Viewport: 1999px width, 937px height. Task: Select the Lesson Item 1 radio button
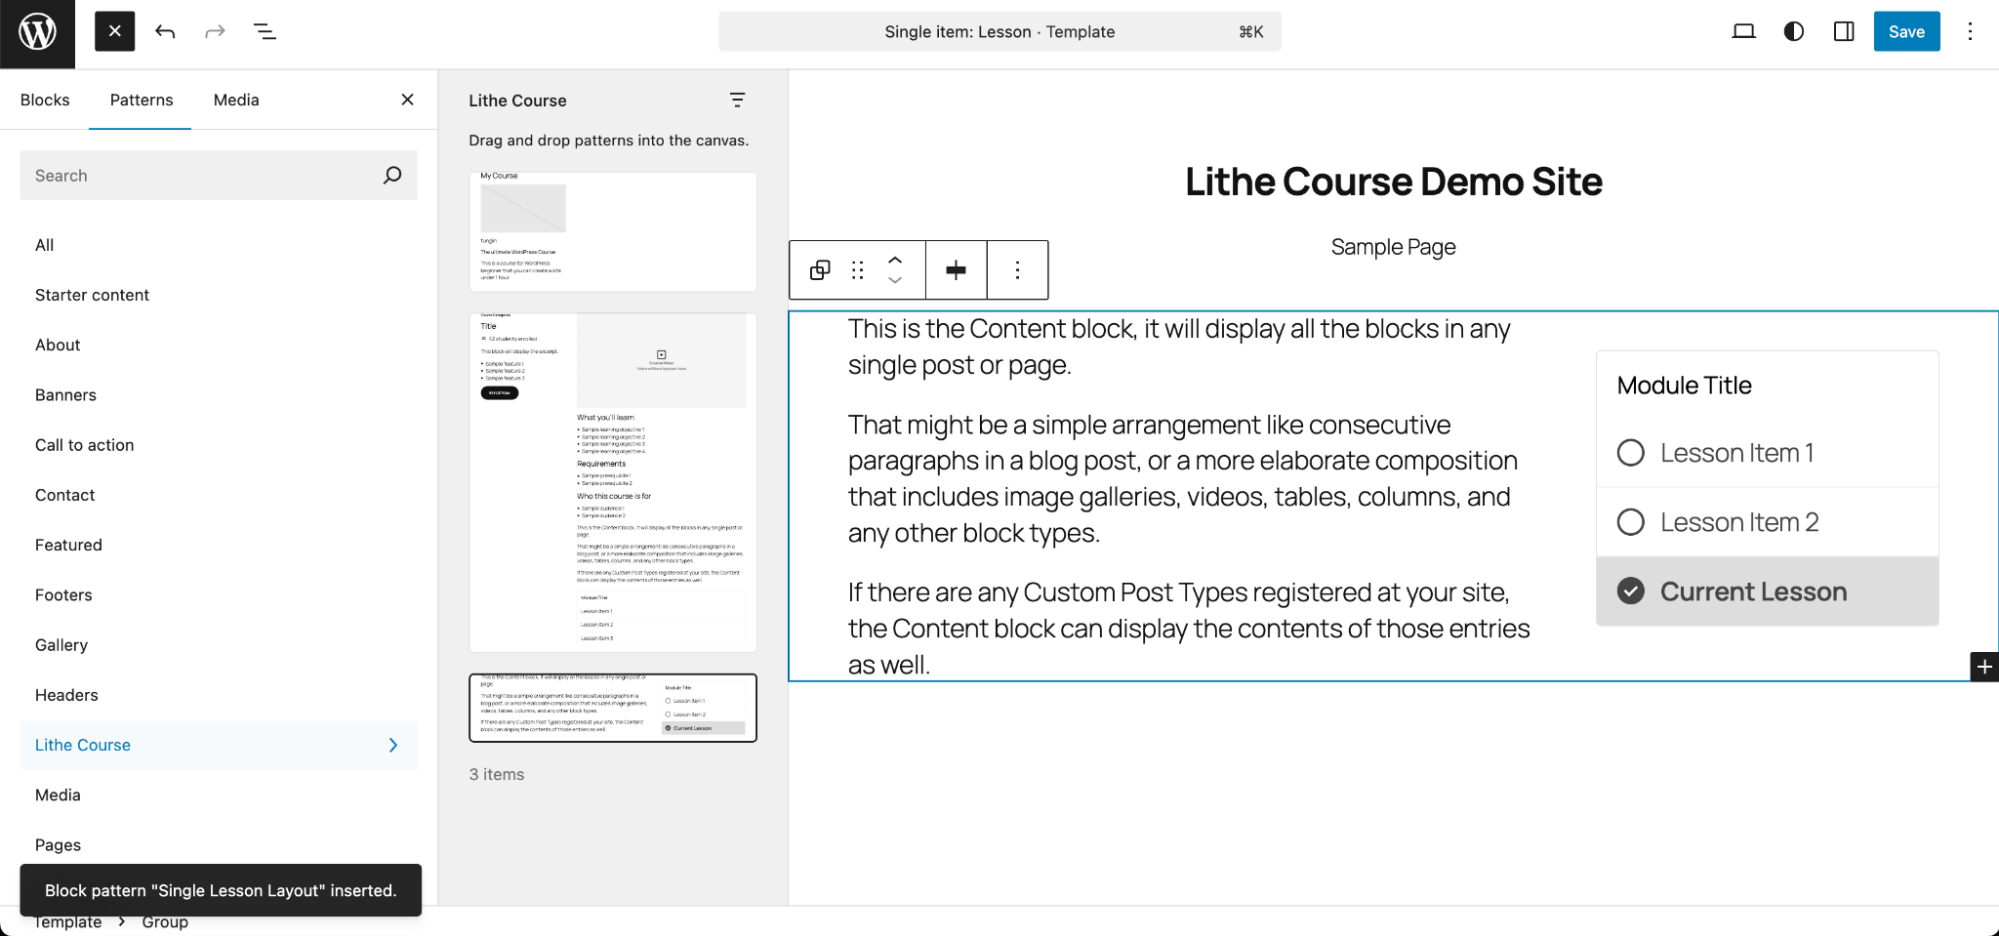pyautogui.click(x=1631, y=452)
